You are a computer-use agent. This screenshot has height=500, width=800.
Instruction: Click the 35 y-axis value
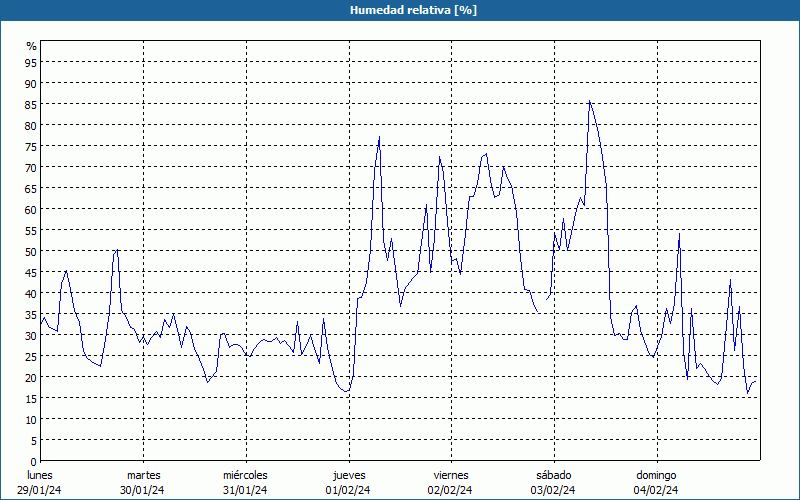[x=31, y=314]
